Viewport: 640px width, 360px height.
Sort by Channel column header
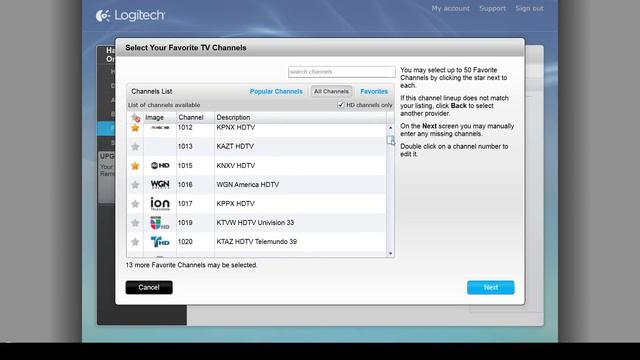191,118
